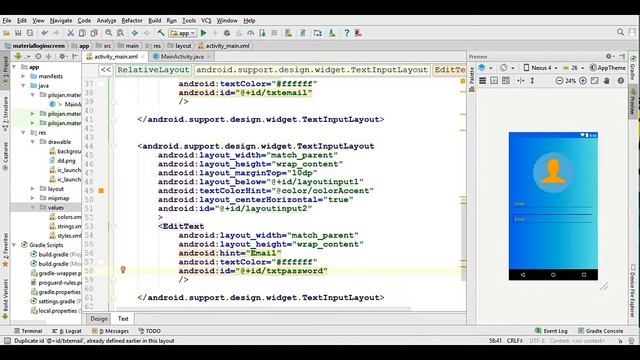Click the Project Structure icon in the toolbar
This screenshot has width=640, height=360.
pos(318,33)
